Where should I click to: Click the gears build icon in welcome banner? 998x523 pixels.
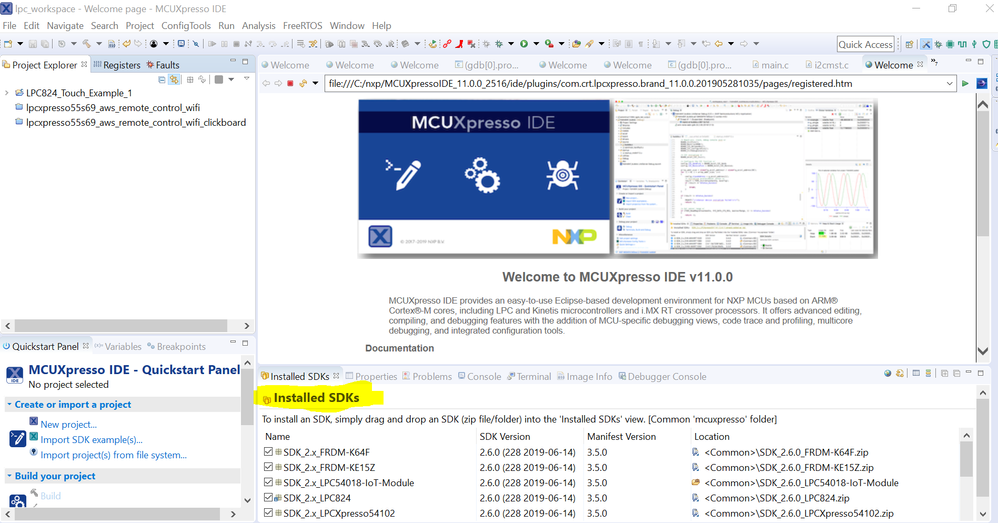(x=482, y=175)
